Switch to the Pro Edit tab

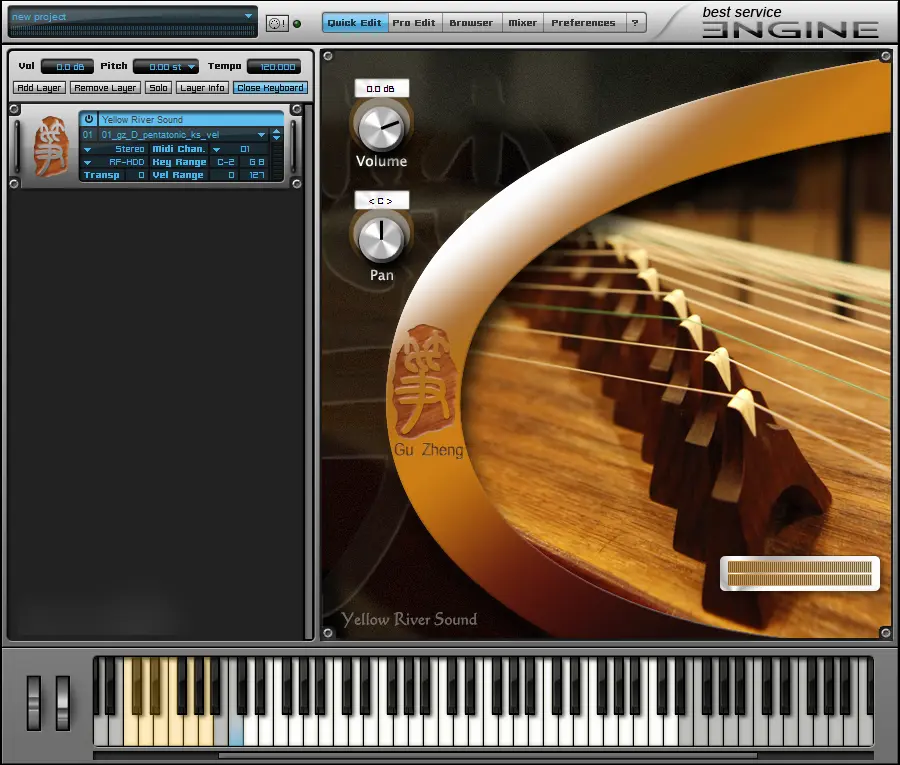point(414,23)
